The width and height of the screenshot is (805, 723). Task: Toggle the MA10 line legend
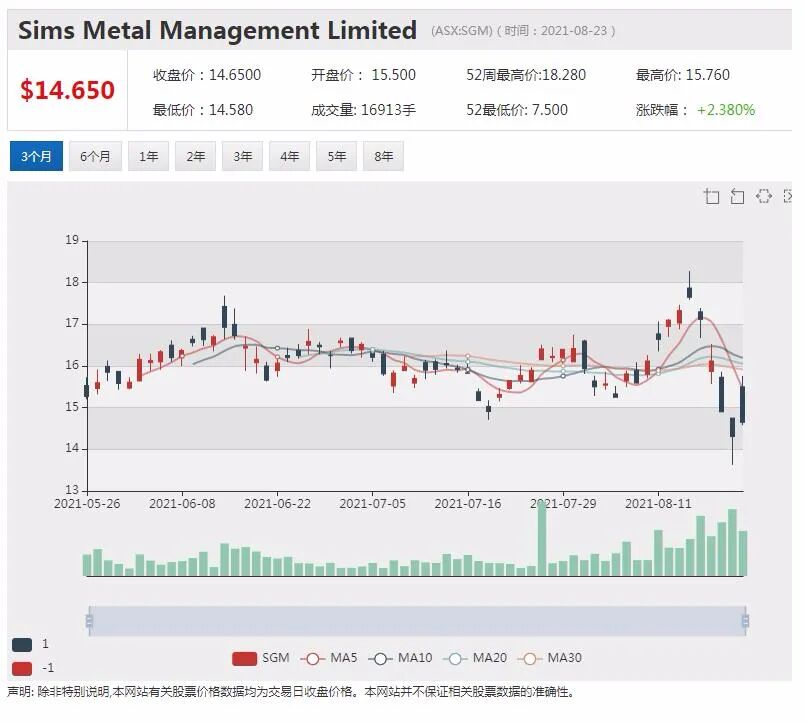click(x=400, y=658)
